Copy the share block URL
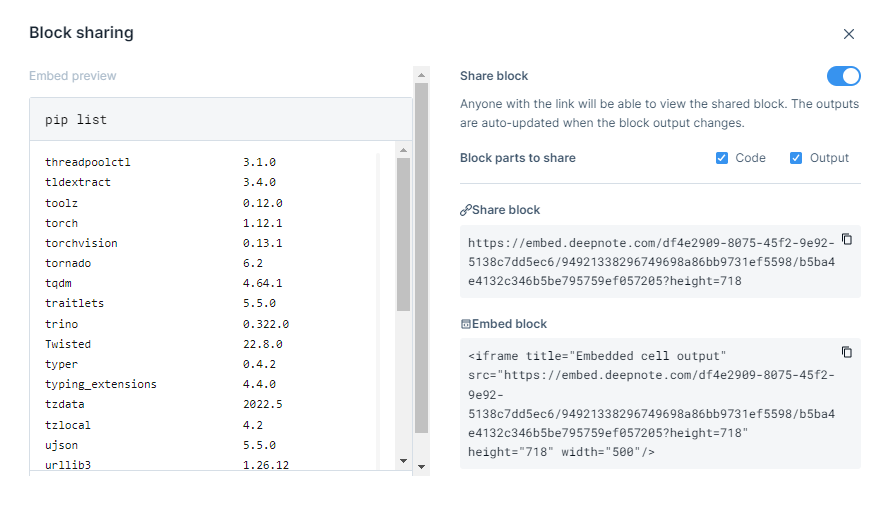The width and height of the screenshot is (889, 516). 846,239
